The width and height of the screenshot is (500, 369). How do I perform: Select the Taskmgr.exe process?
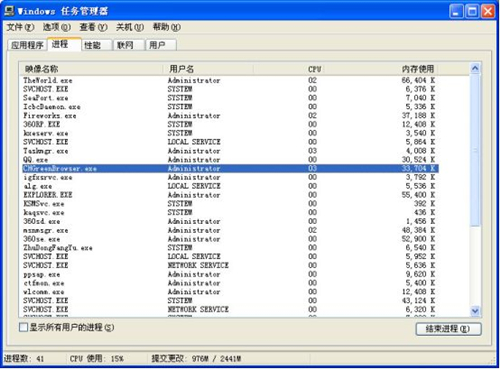229,151
